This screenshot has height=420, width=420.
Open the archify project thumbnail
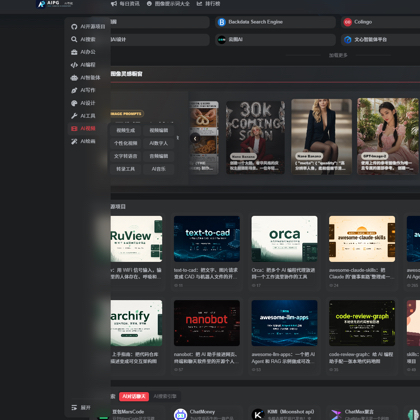click(x=136, y=323)
